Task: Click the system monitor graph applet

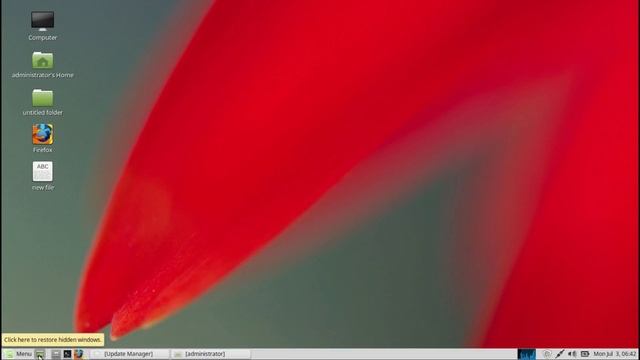Action: (527, 354)
